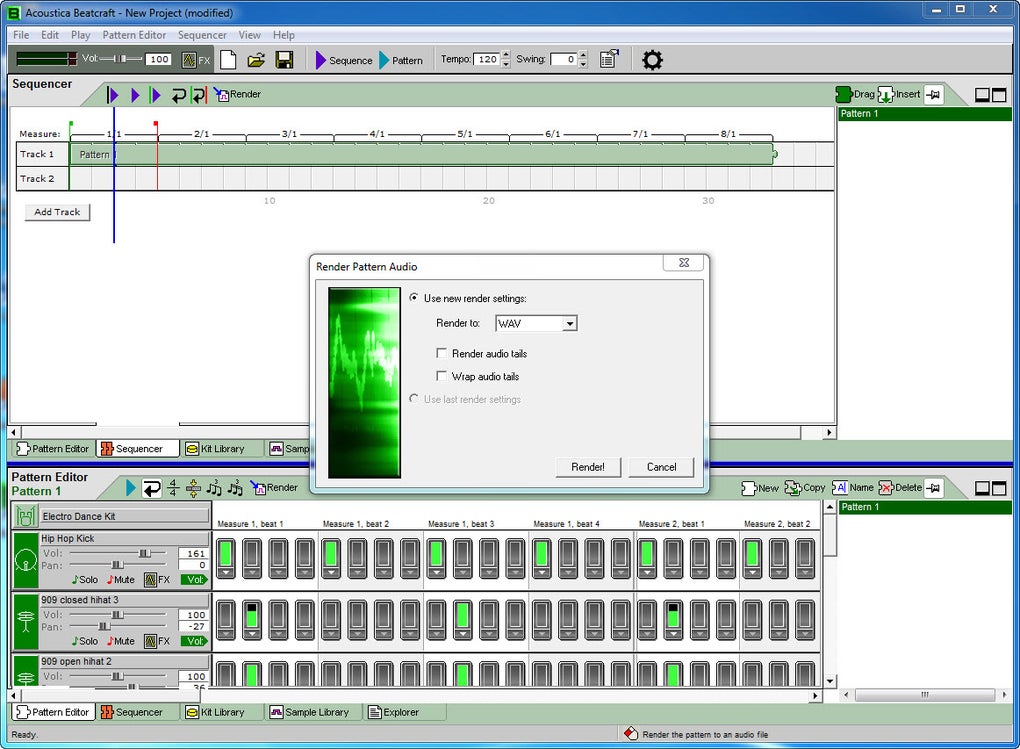Create a New pattern in the Pattern Editor
Viewport: 1020px width, 749px height.
[x=760, y=487]
